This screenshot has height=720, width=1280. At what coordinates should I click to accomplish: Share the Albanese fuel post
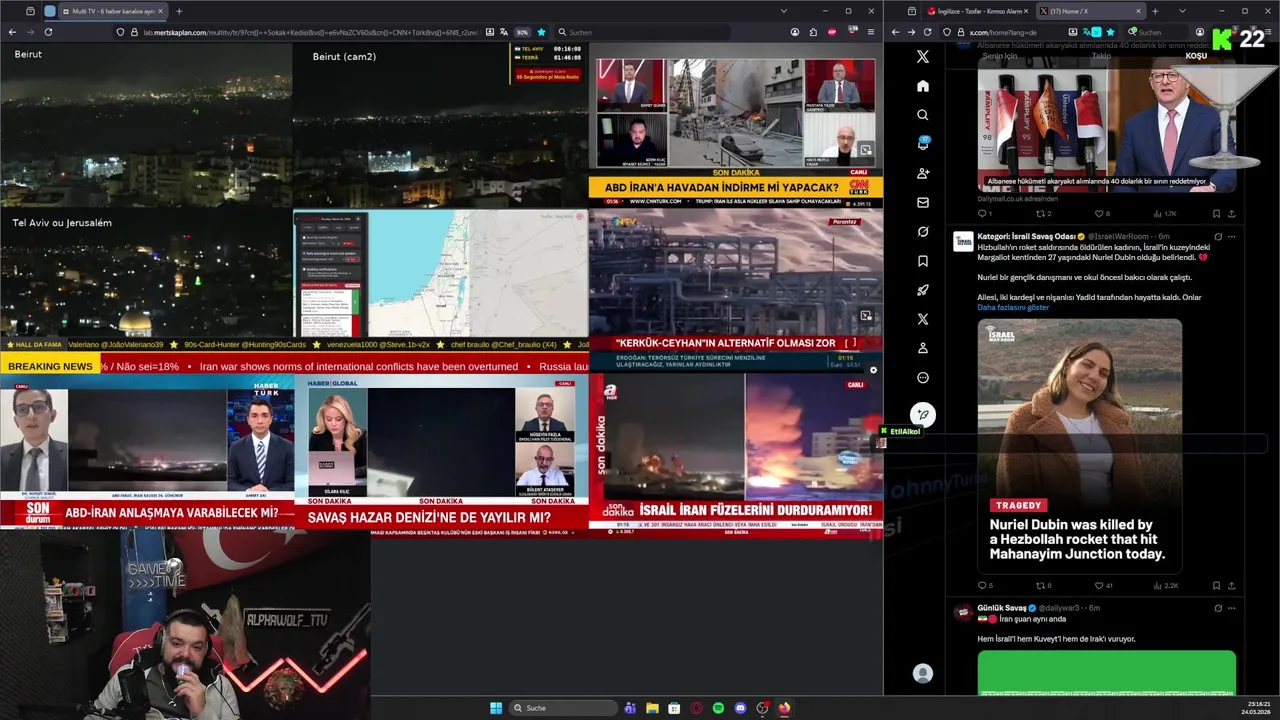pyautogui.click(x=1231, y=213)
